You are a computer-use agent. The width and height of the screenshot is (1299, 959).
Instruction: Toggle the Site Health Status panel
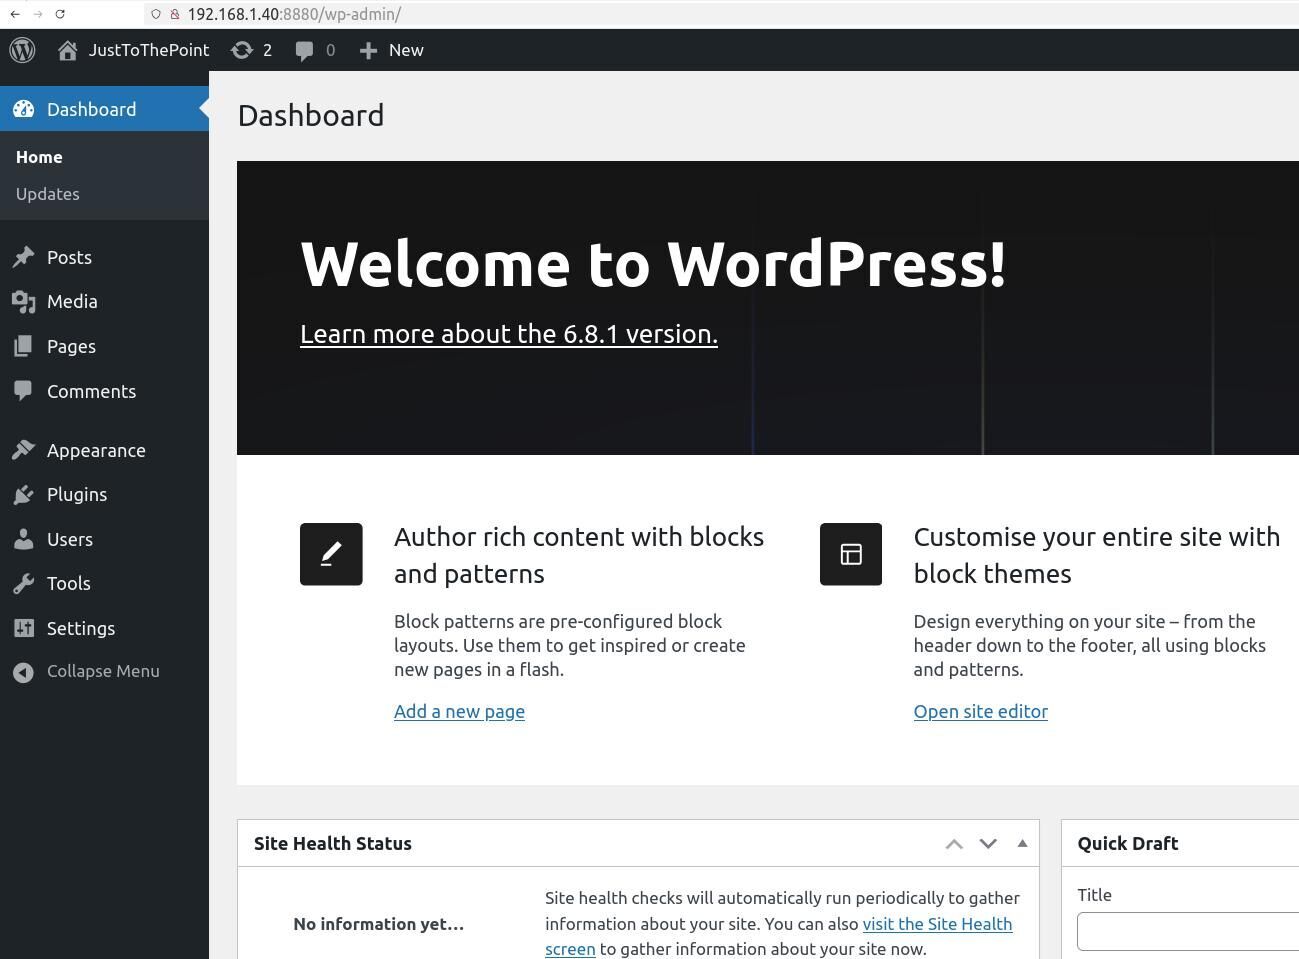point(1022,843)
